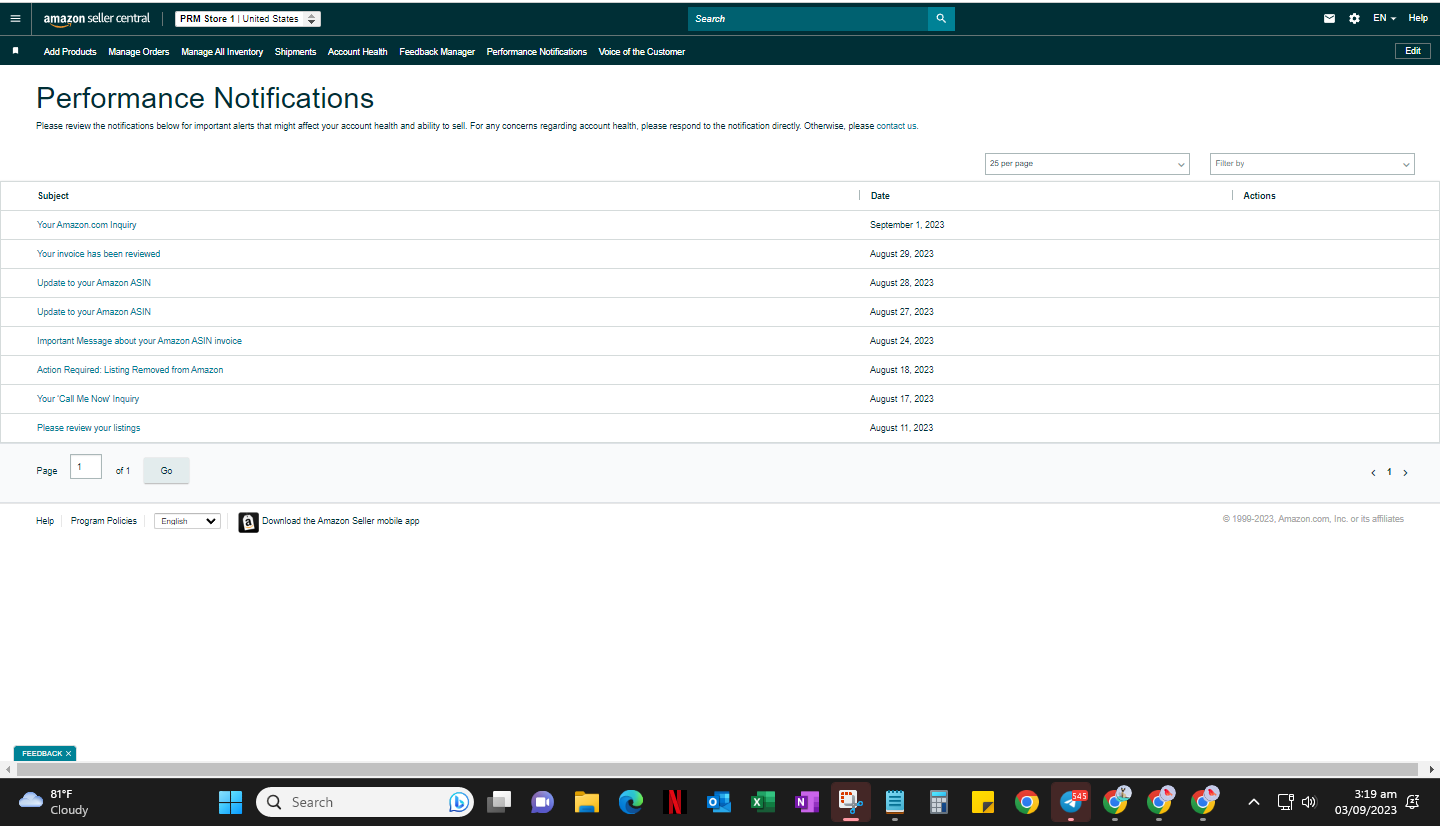
Task: Open 'Important Message about your Amazon ASIN invoice'
Action: (139, 341)
